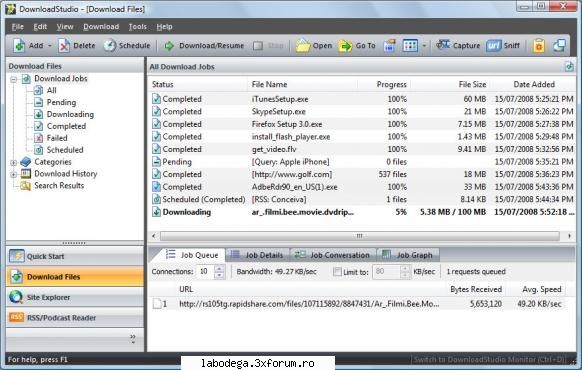Increase the Connections count with the up arrow
Image resolution: width=582 pixels, height=370 pixels.
tap(219, 268)
